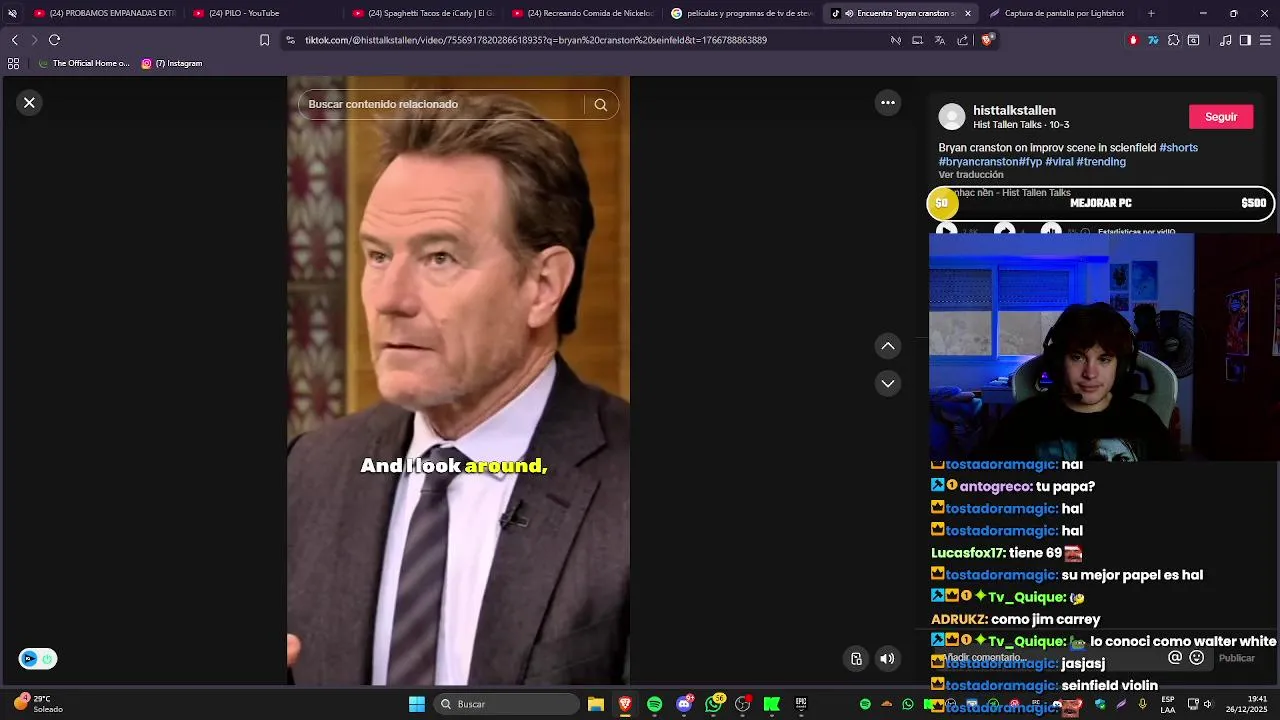Switch to PILO - YouTube tab

[x=262, y=13]
